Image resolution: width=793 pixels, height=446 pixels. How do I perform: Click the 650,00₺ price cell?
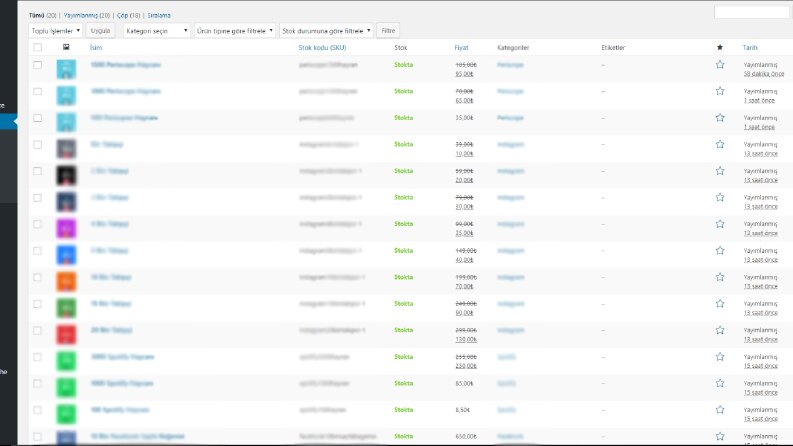[x=466, y=436]
